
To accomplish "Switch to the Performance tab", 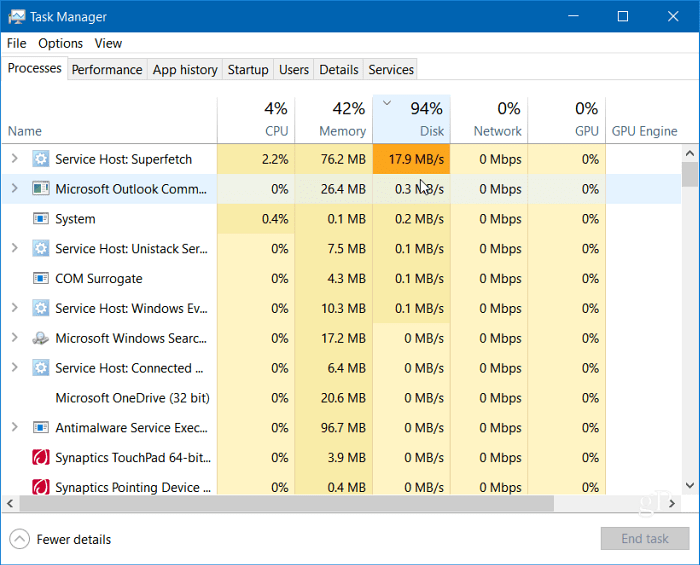I will click(107, 69).
